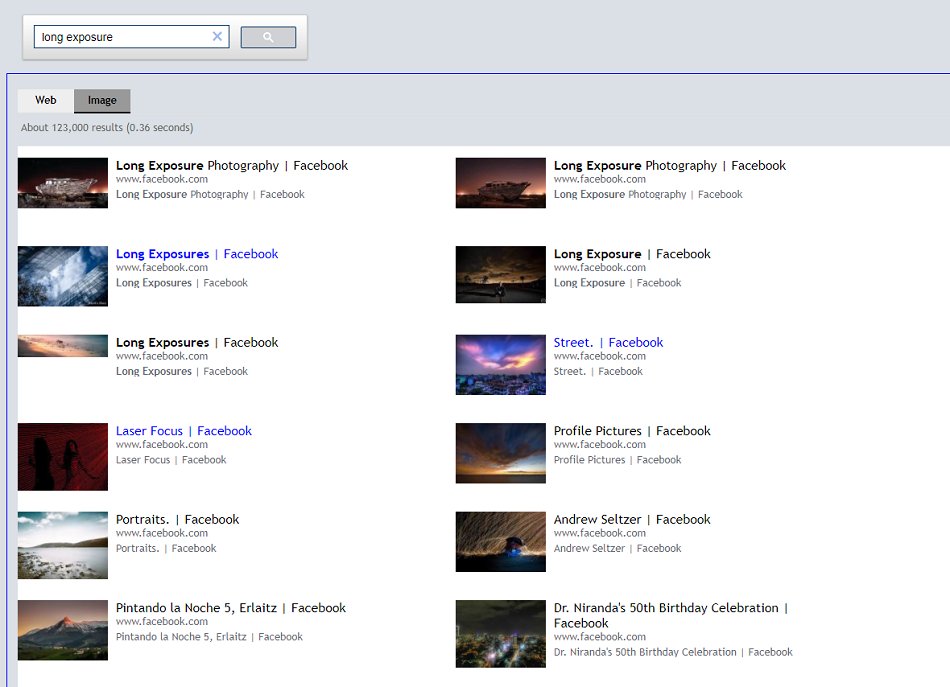The image size is (950, 687).
Task: Click gray 'Street. | Facebook' snippet
Action: [x=598, y=371]
